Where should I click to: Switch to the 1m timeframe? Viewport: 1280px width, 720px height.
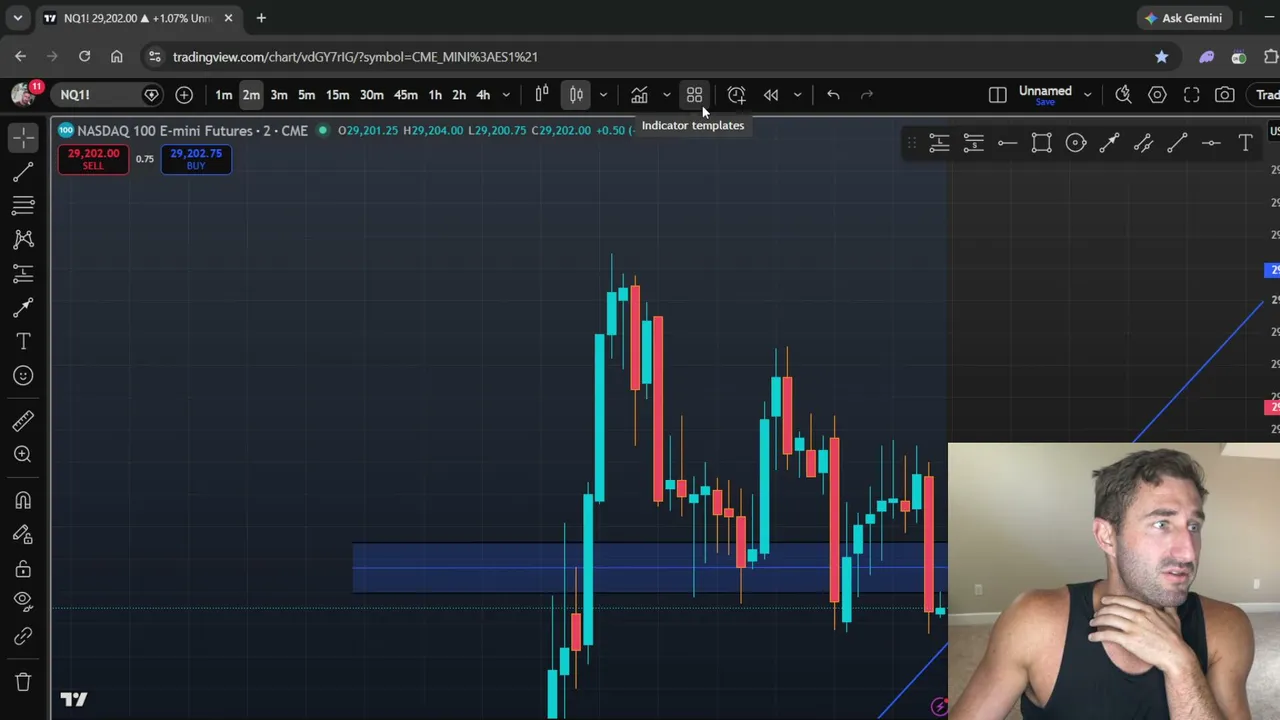point(224,95)
